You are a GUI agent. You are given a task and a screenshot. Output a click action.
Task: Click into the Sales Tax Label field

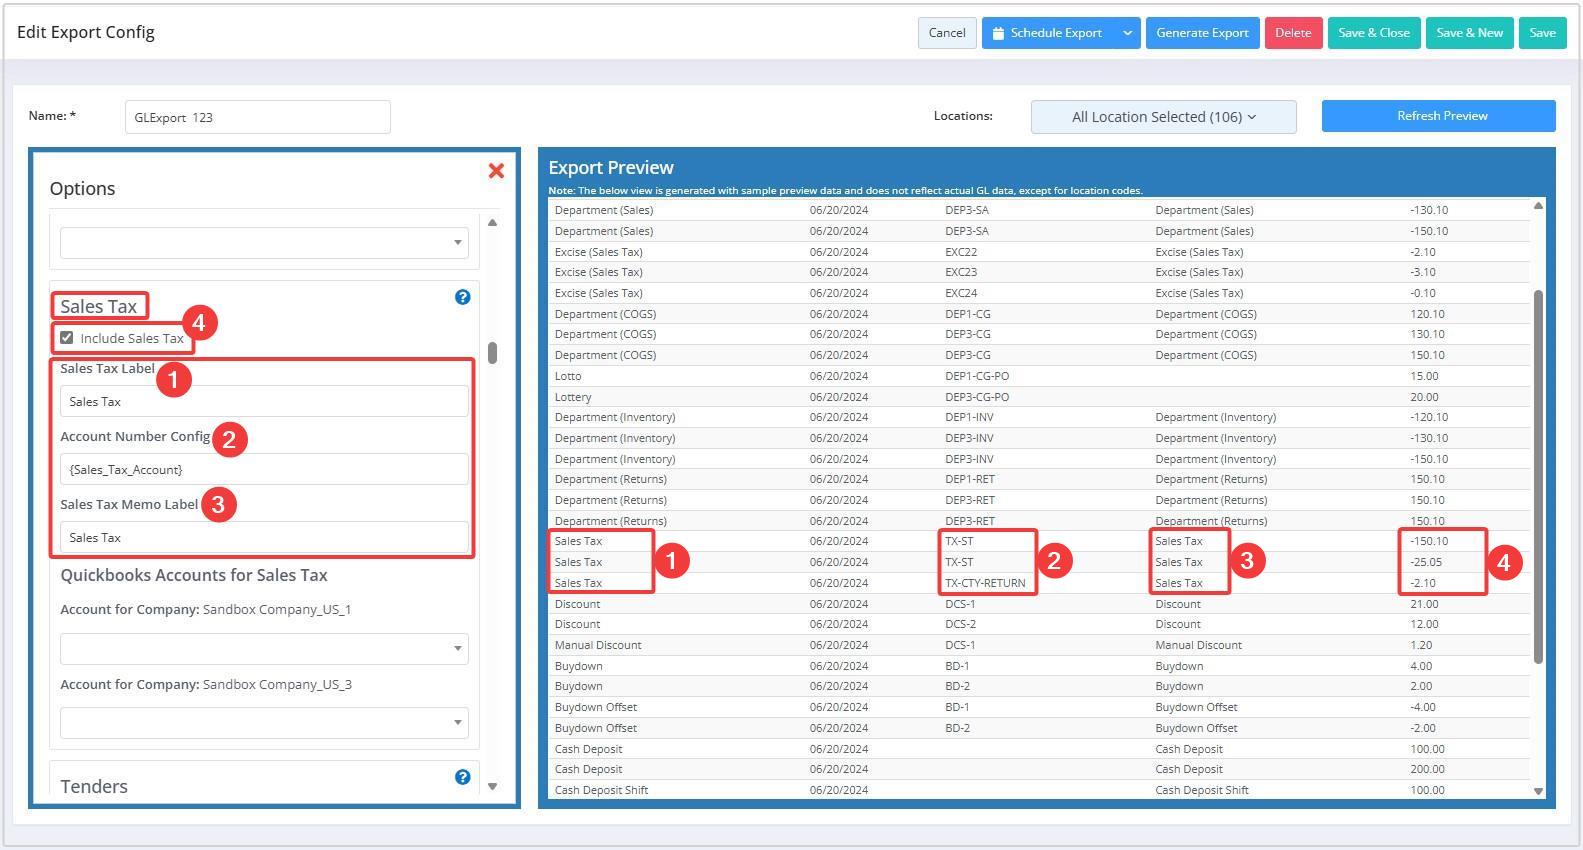(x=264, y=401)
